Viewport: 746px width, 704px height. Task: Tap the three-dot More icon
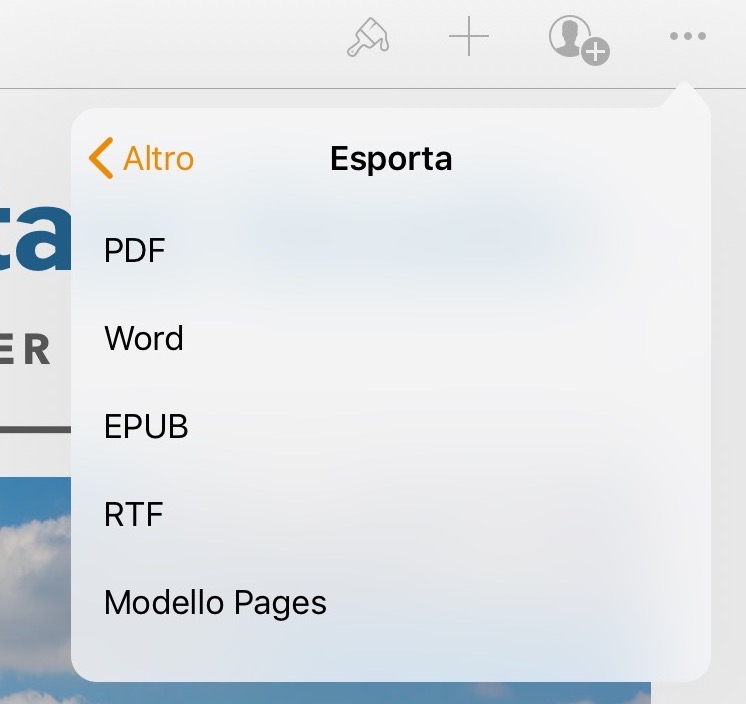(687, 36)
